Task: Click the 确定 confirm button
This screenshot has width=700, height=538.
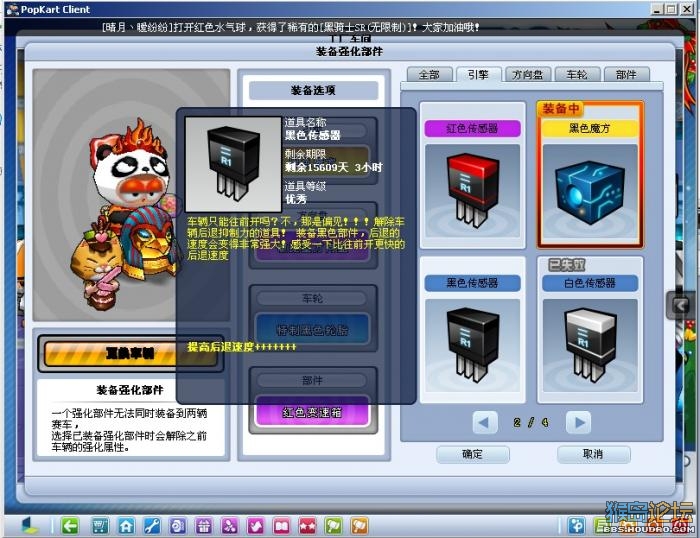Action: [473, 455]
